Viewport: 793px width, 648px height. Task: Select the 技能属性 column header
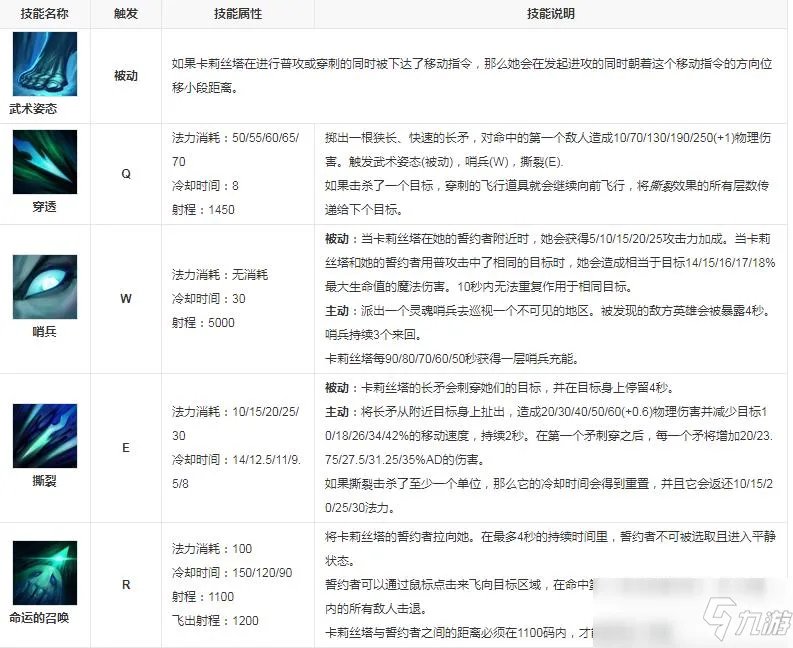(238, 14)
